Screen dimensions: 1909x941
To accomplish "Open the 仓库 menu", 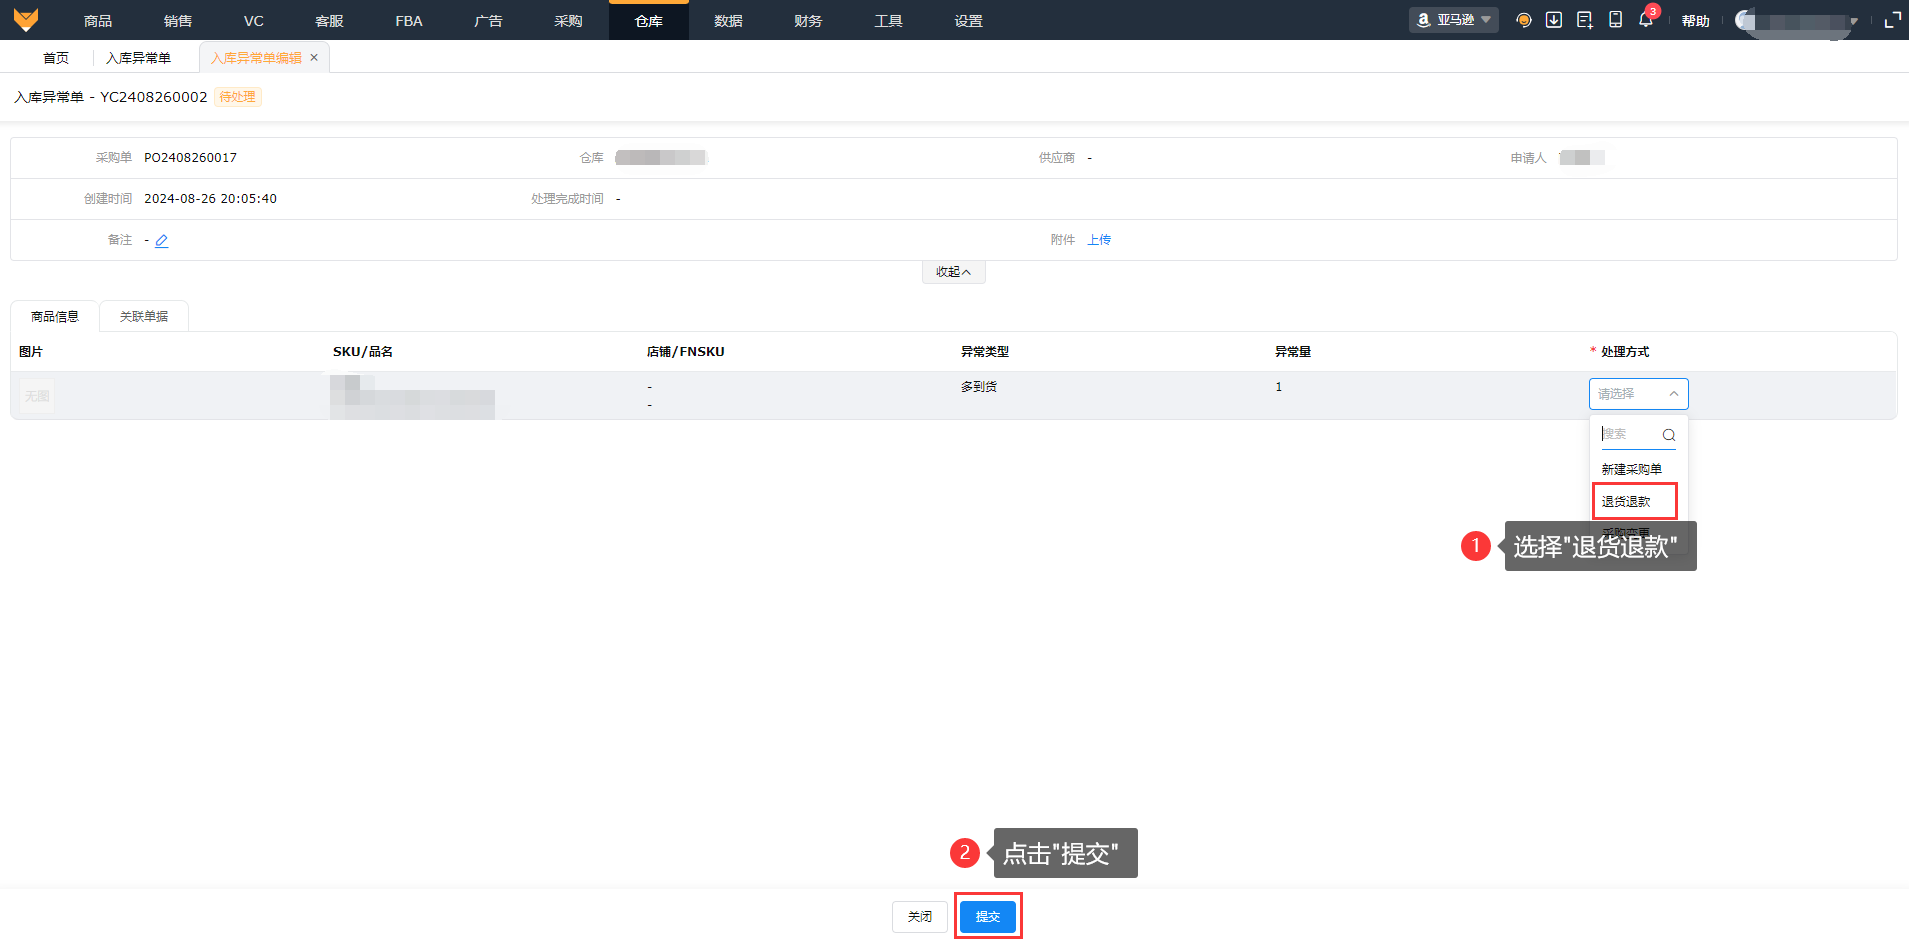I will pyautogui.click(x=648, y=21).
